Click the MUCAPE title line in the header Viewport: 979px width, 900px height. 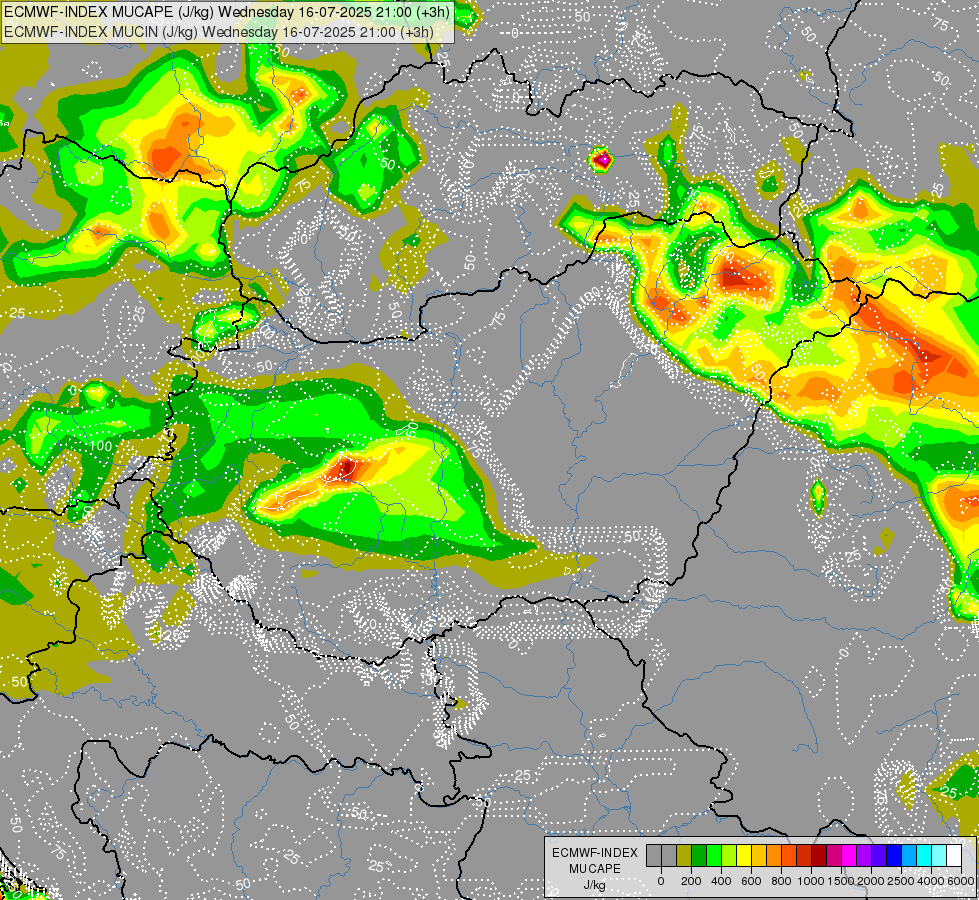(x=227, y=12)
